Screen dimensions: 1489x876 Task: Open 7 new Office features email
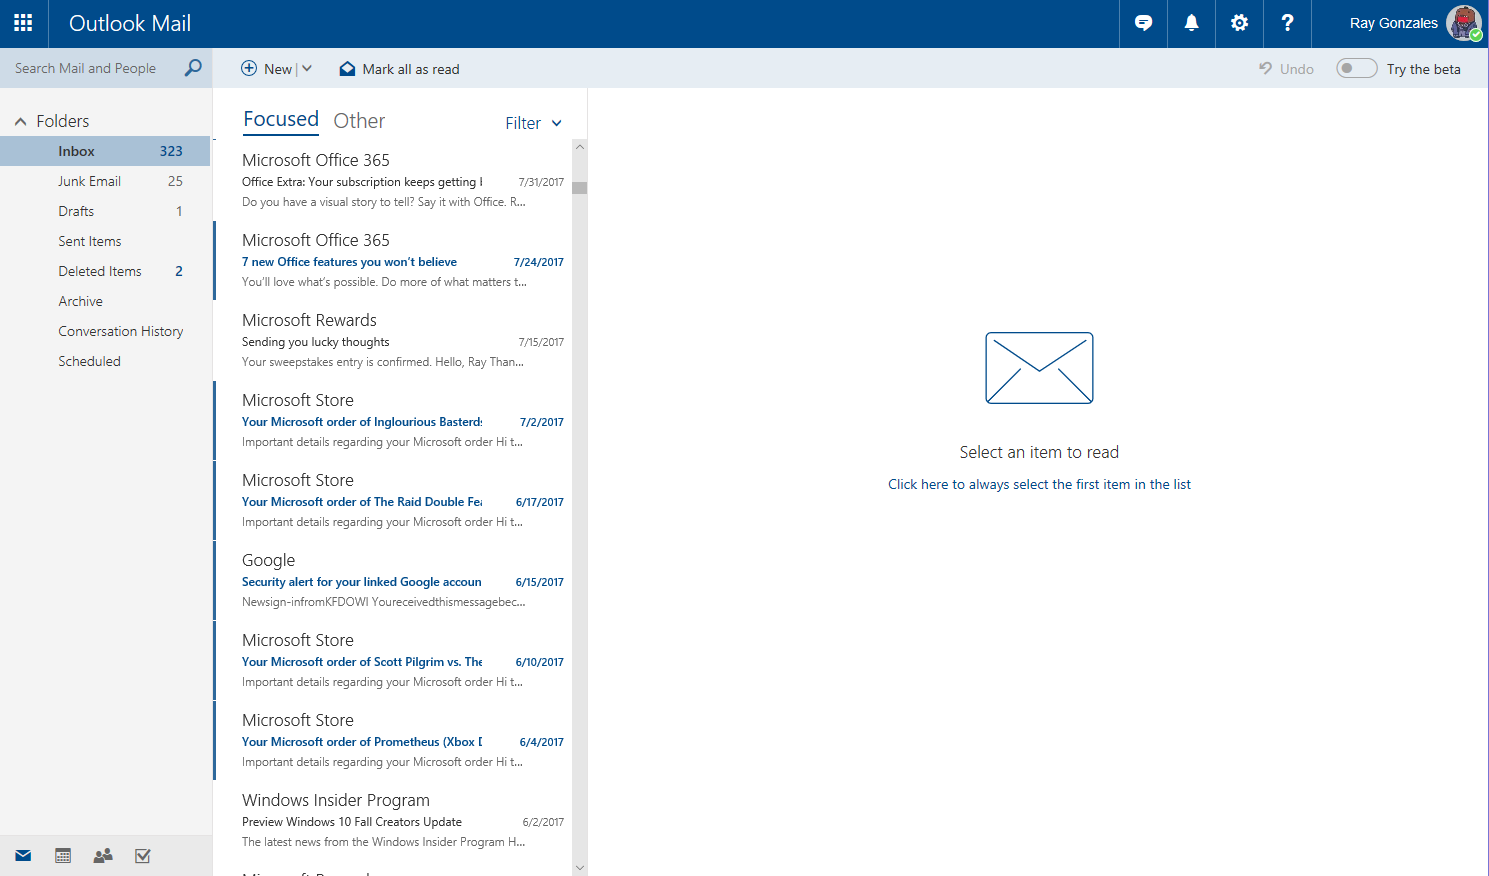pyautogui.click(x=392, y=260)
